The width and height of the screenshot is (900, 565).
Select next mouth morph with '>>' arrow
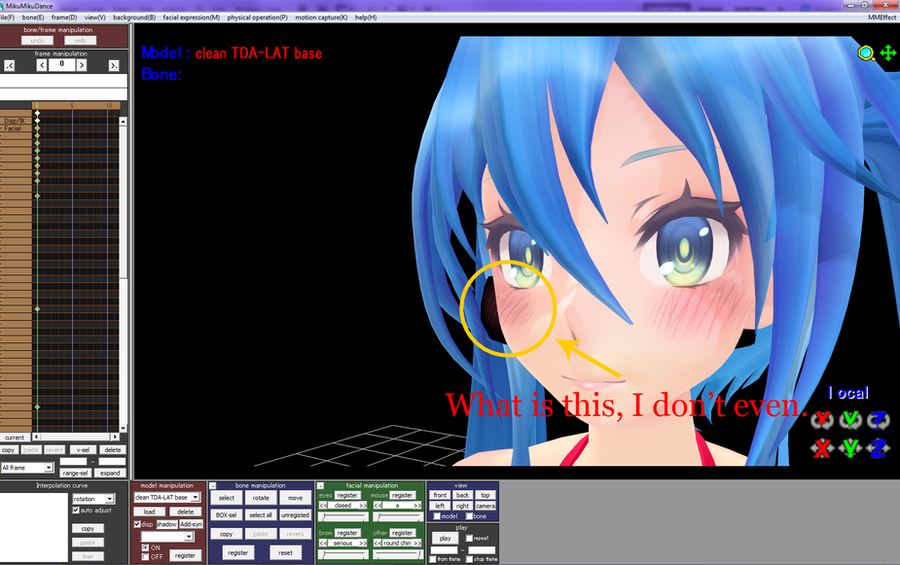click(x=417, y=505)
